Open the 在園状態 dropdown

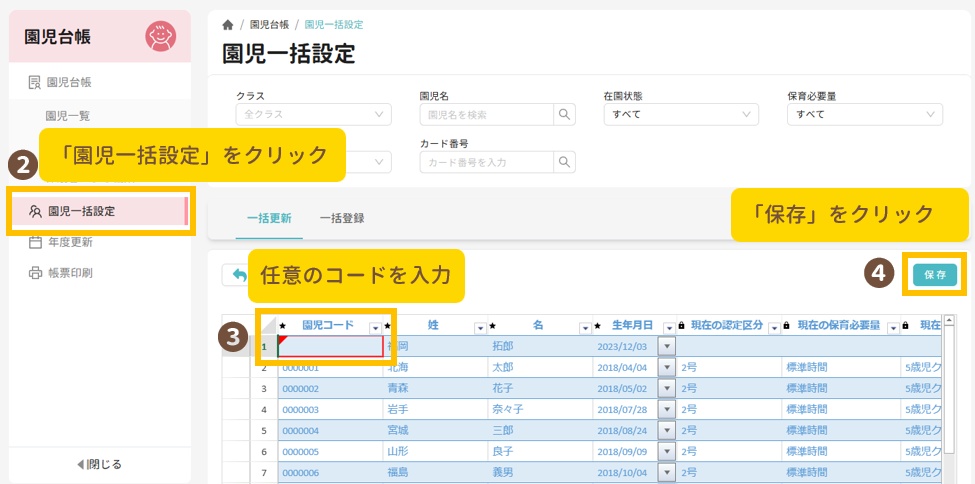tap(680, 114)
